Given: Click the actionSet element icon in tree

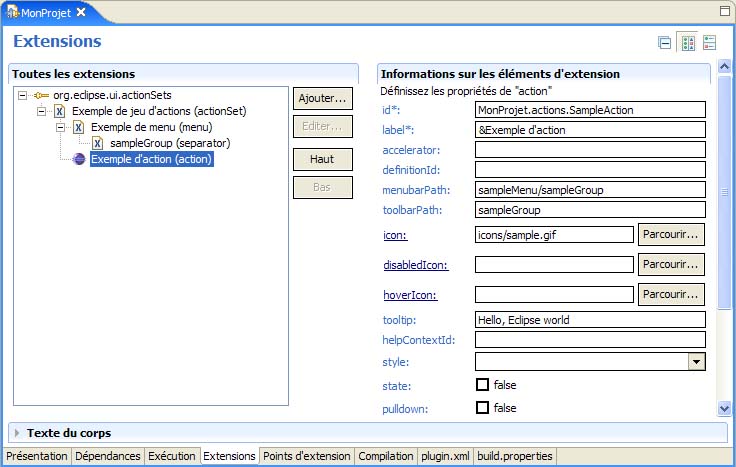Looking at the screenshot, I should tap(60, 111).
